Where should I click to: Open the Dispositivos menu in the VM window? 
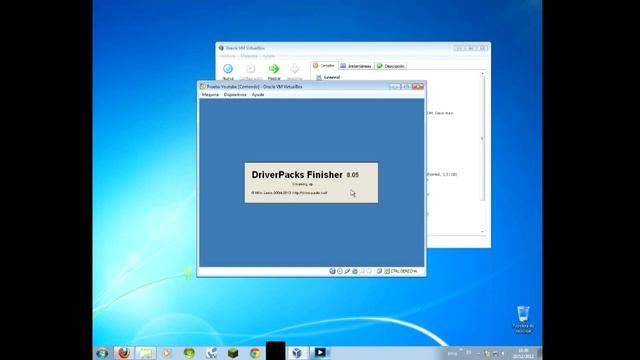tap(235, 95)
